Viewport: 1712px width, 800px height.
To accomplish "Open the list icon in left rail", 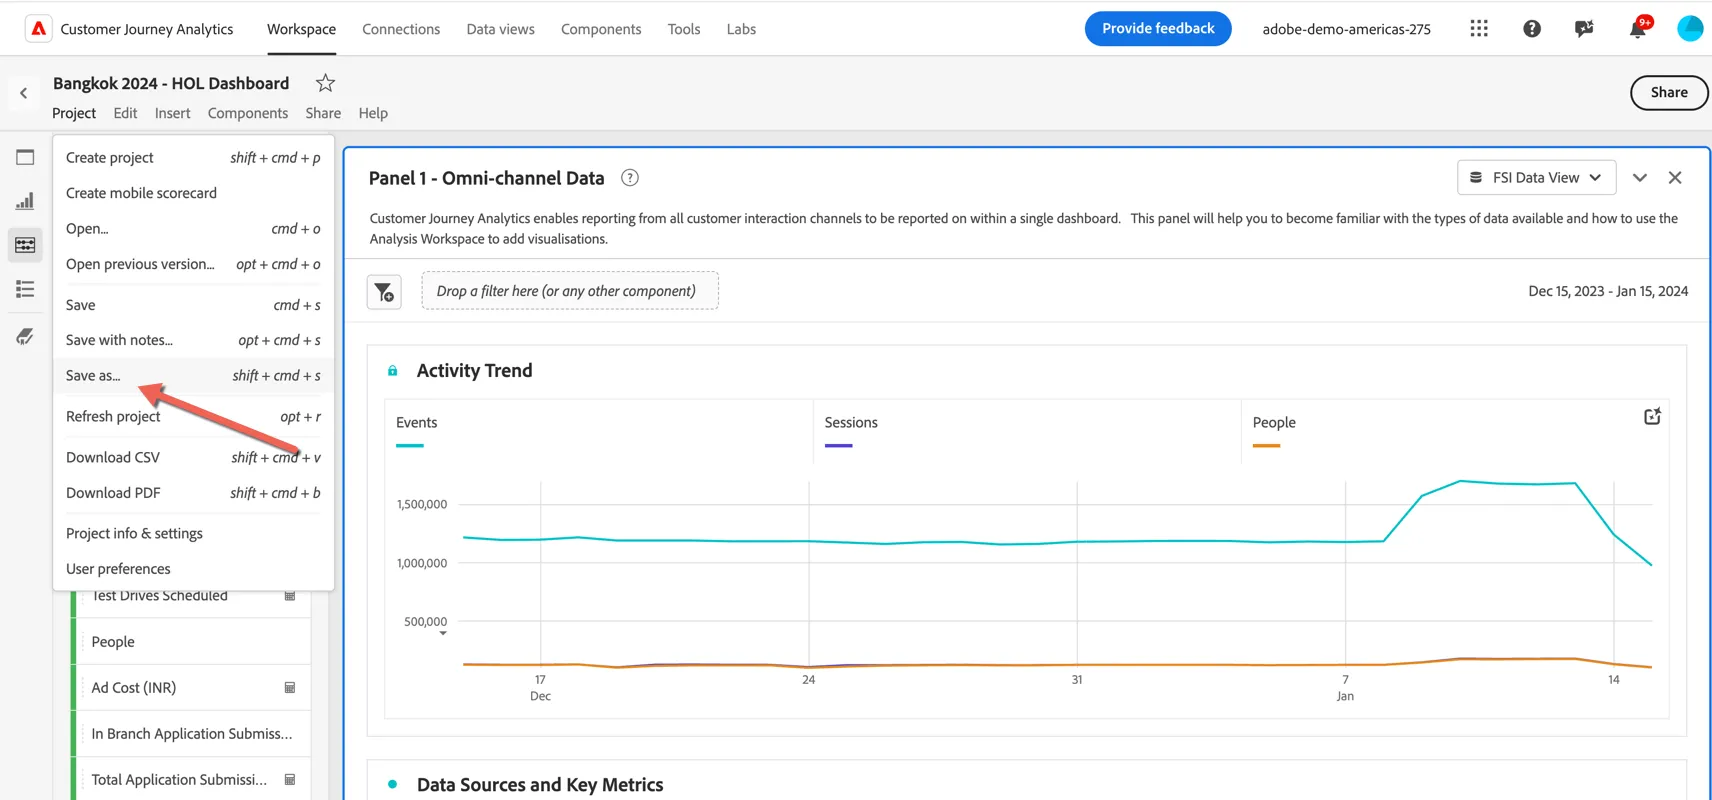I will pyautogui.click(x=25, y=289).
